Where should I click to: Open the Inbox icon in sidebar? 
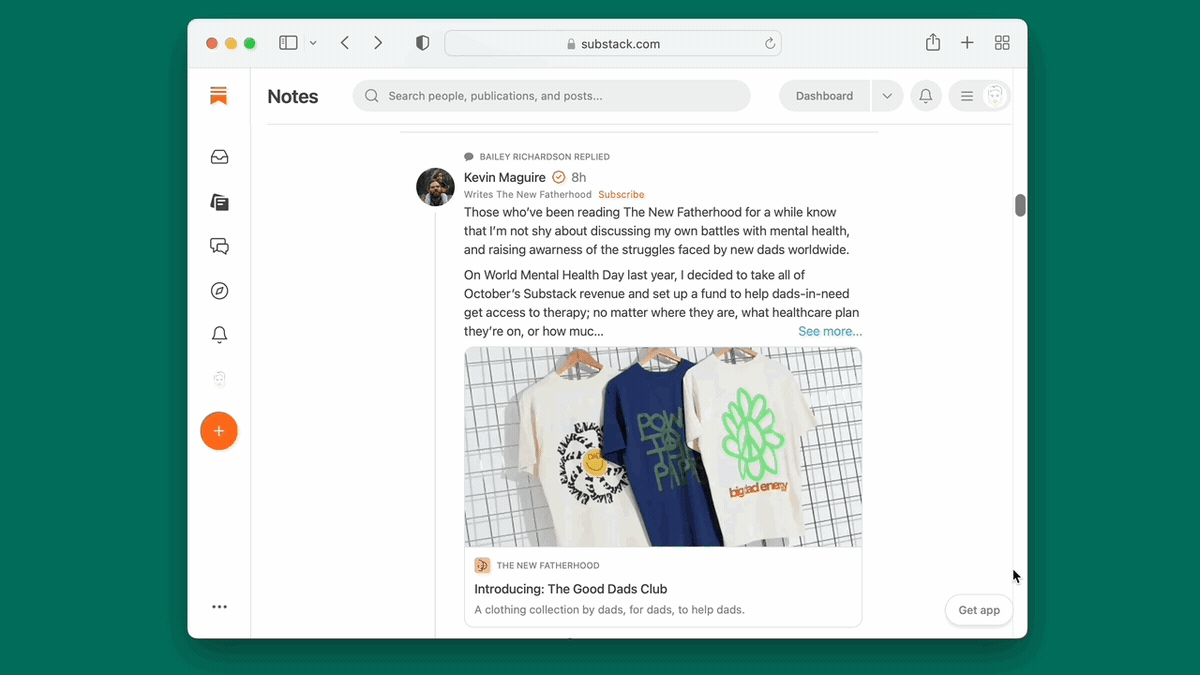219,157
